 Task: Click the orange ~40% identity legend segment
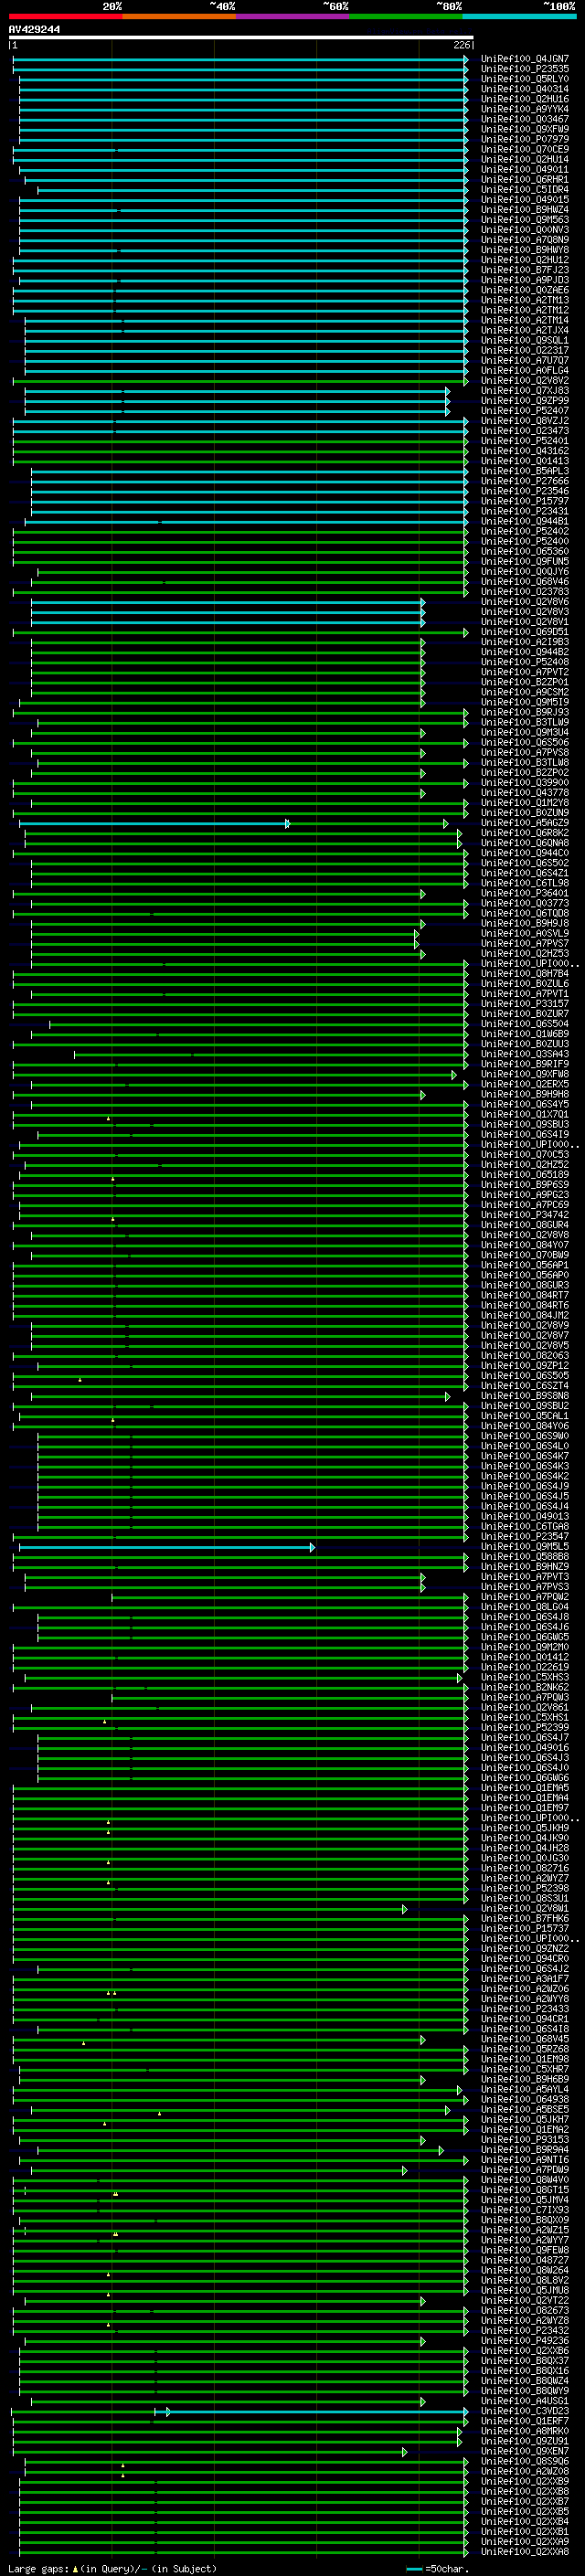[x=179, y=16]
